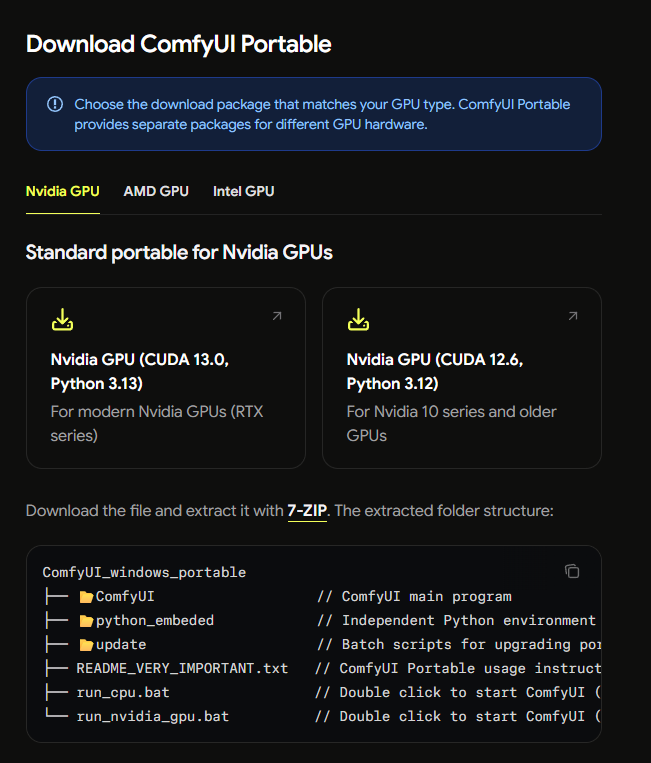Copy the folder structure code block
651x763 pixels.
coord(572,571)
